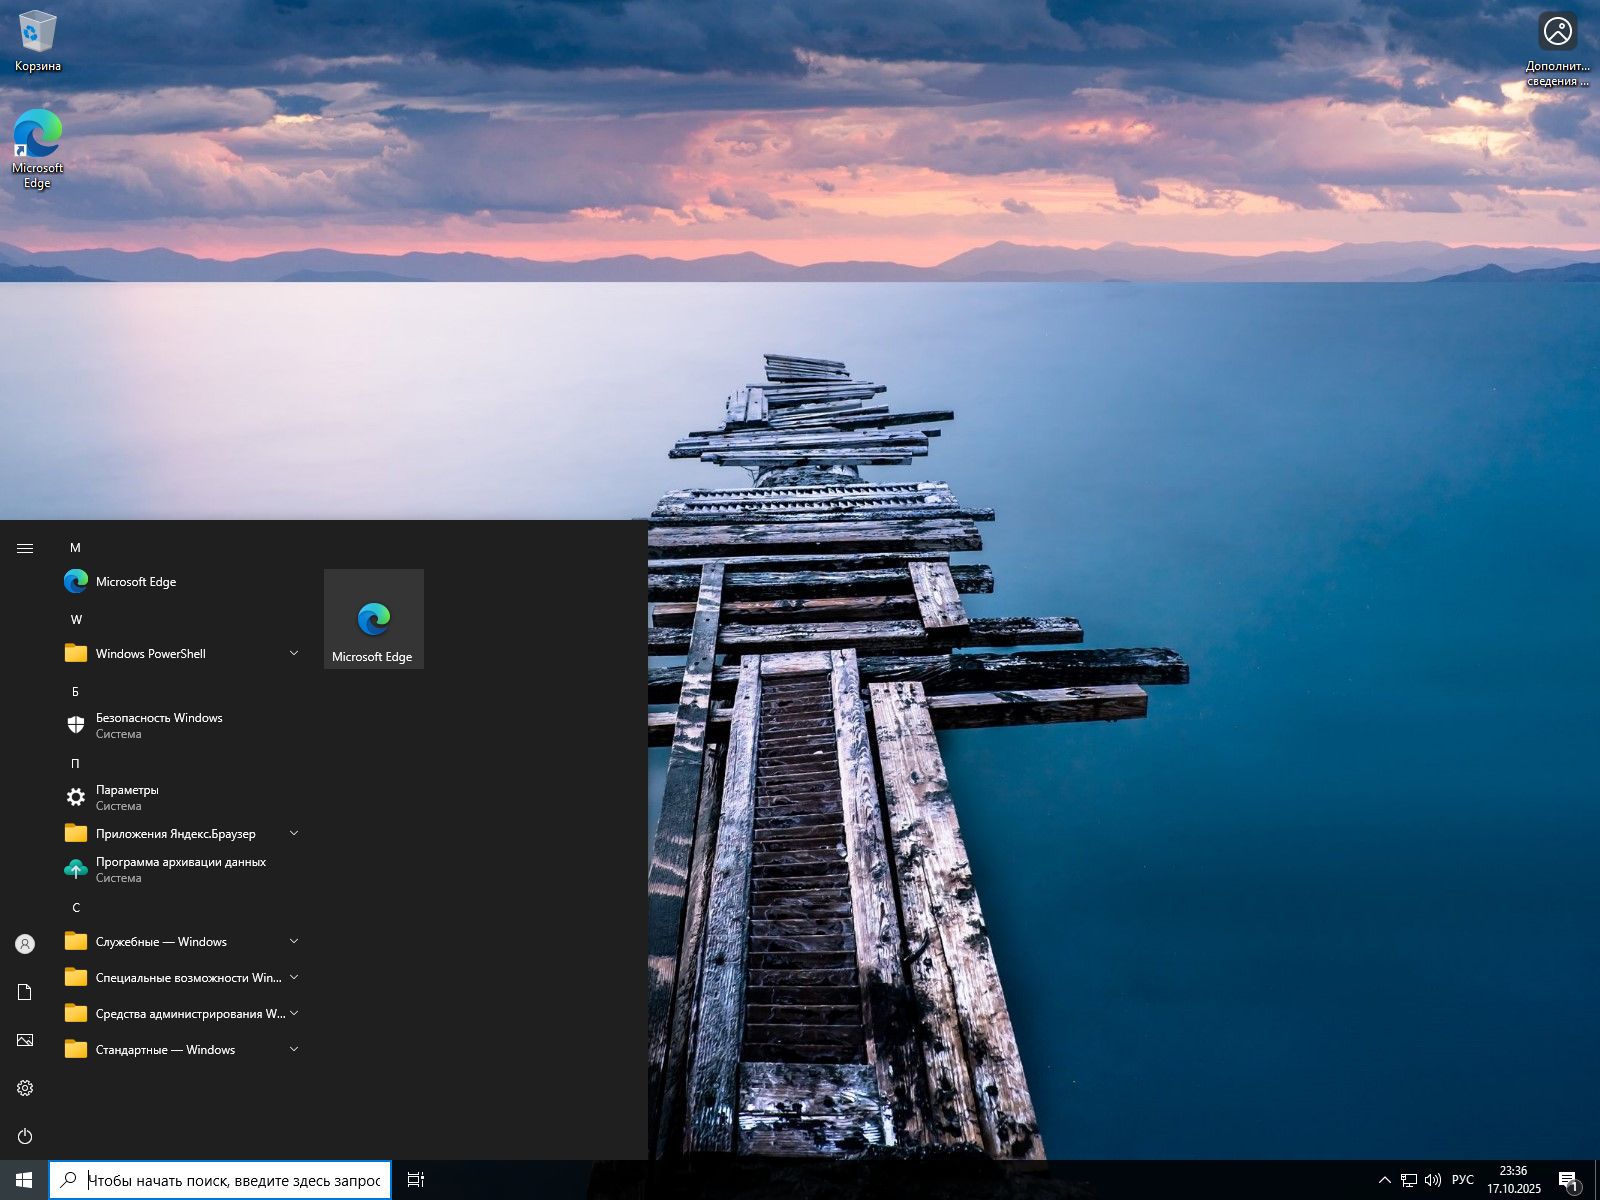Image resolution: width=1600 pixels, height=1200 pixels.
Task: Open Безопасность Windows from app list
Action: (x=158, y=725)
